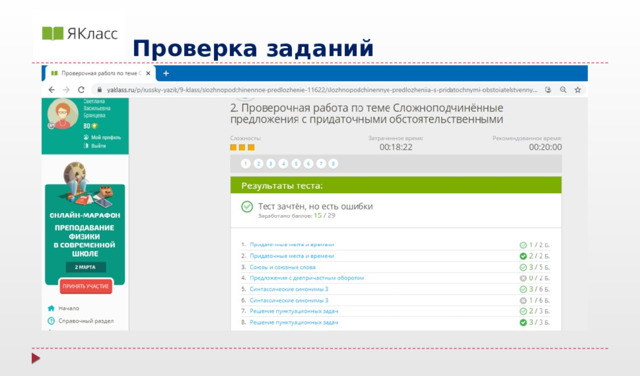Image resolution: width=640 pixels, height=376 pixels.
Task: Click the icon left of the magnifier in address bar
Action: 548,90
